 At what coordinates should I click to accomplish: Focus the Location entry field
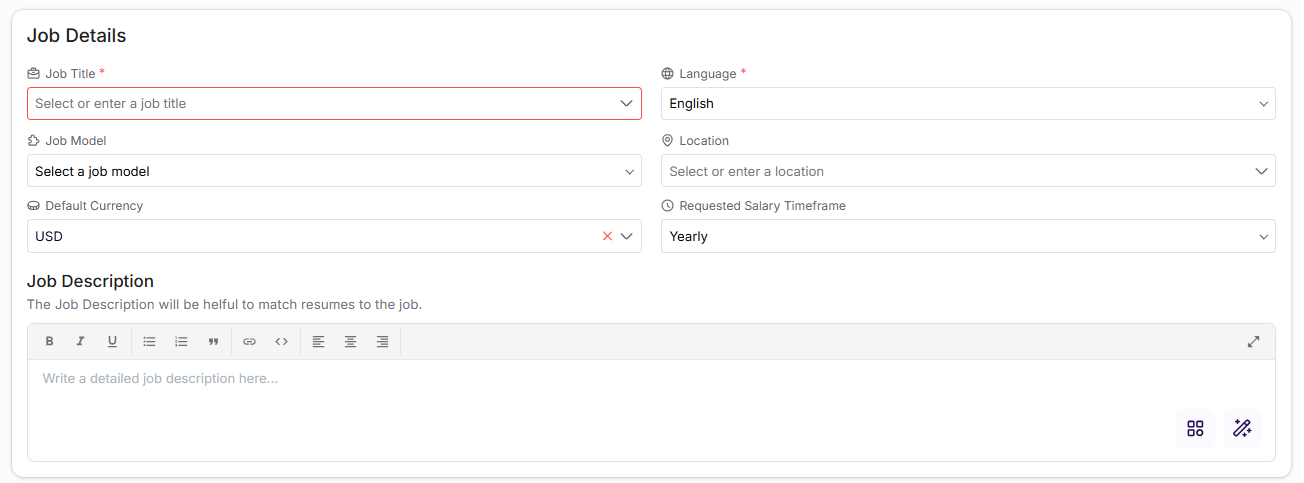click(955, 172)
